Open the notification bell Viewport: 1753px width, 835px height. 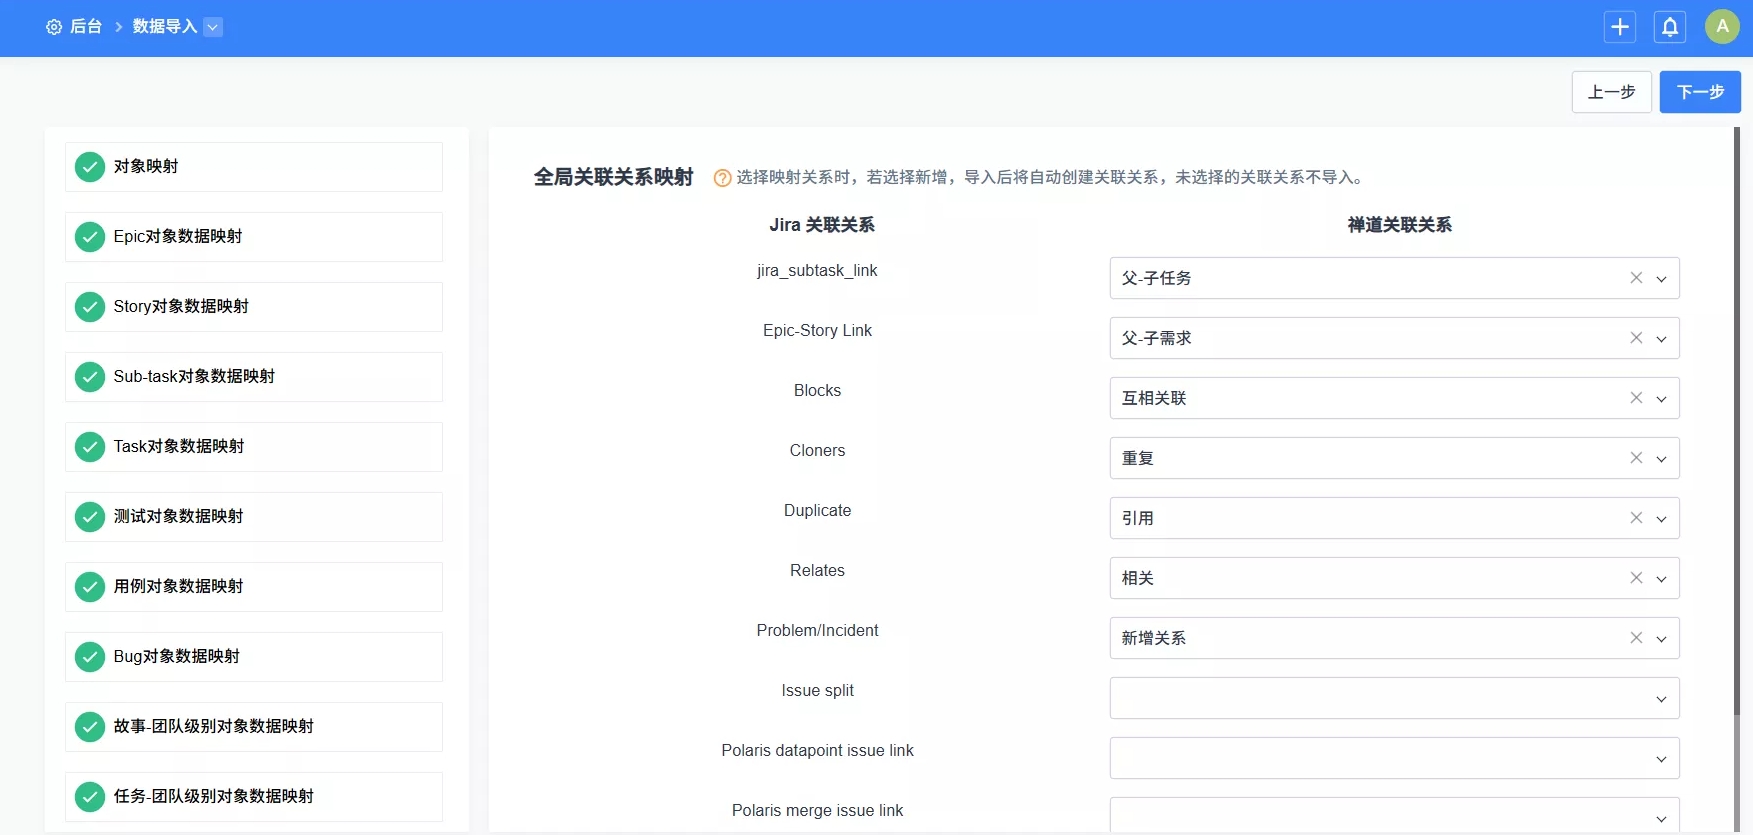(x=1670, y=27)
